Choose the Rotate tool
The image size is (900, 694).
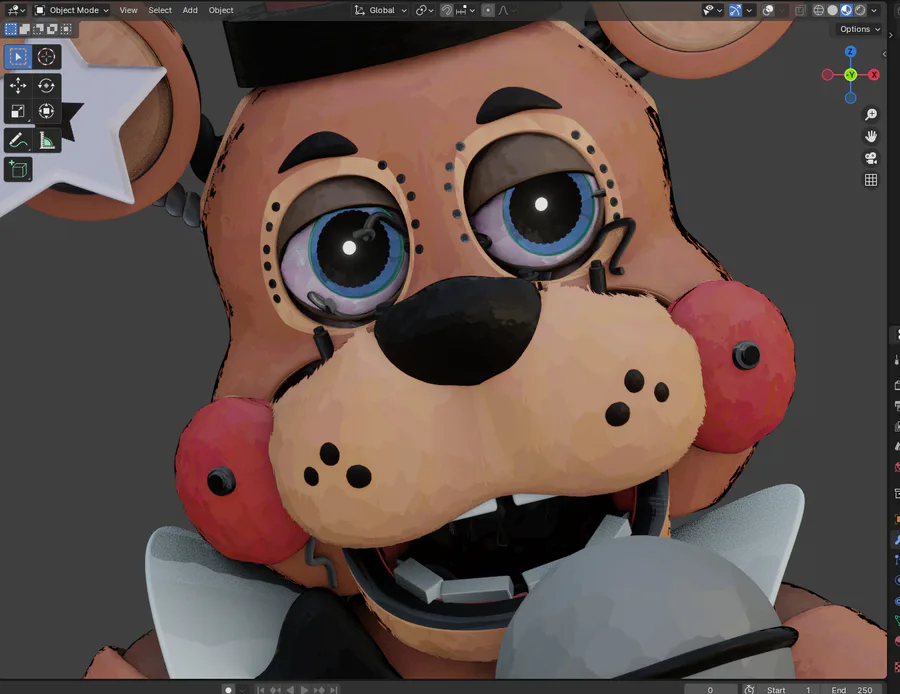pos(46,86)
